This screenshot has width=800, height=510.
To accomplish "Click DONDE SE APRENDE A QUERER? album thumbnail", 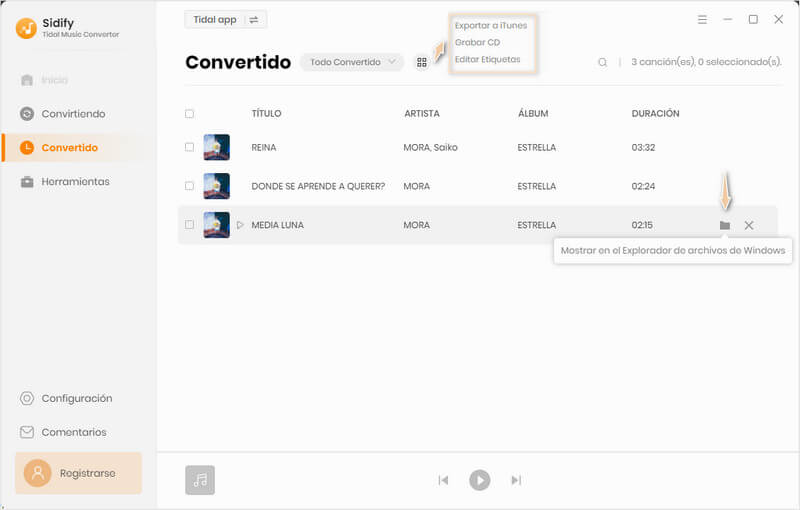I will (x=216, y=186).
